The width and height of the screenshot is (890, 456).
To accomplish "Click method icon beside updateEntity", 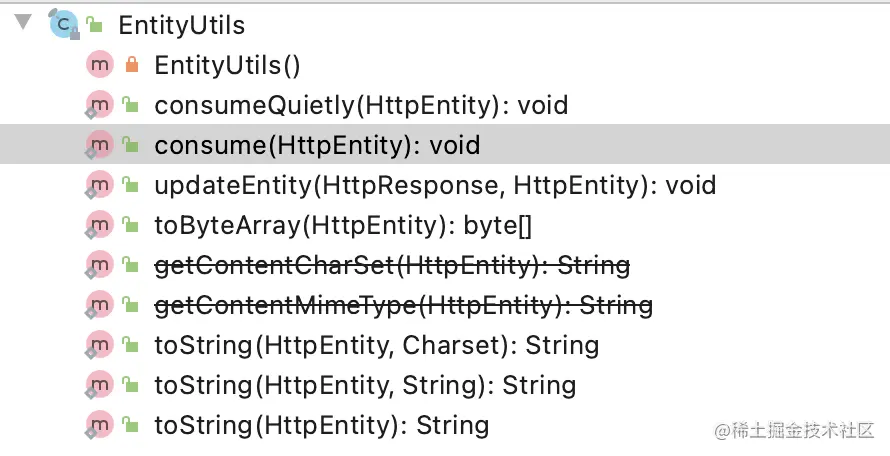I will coord(99,185).
